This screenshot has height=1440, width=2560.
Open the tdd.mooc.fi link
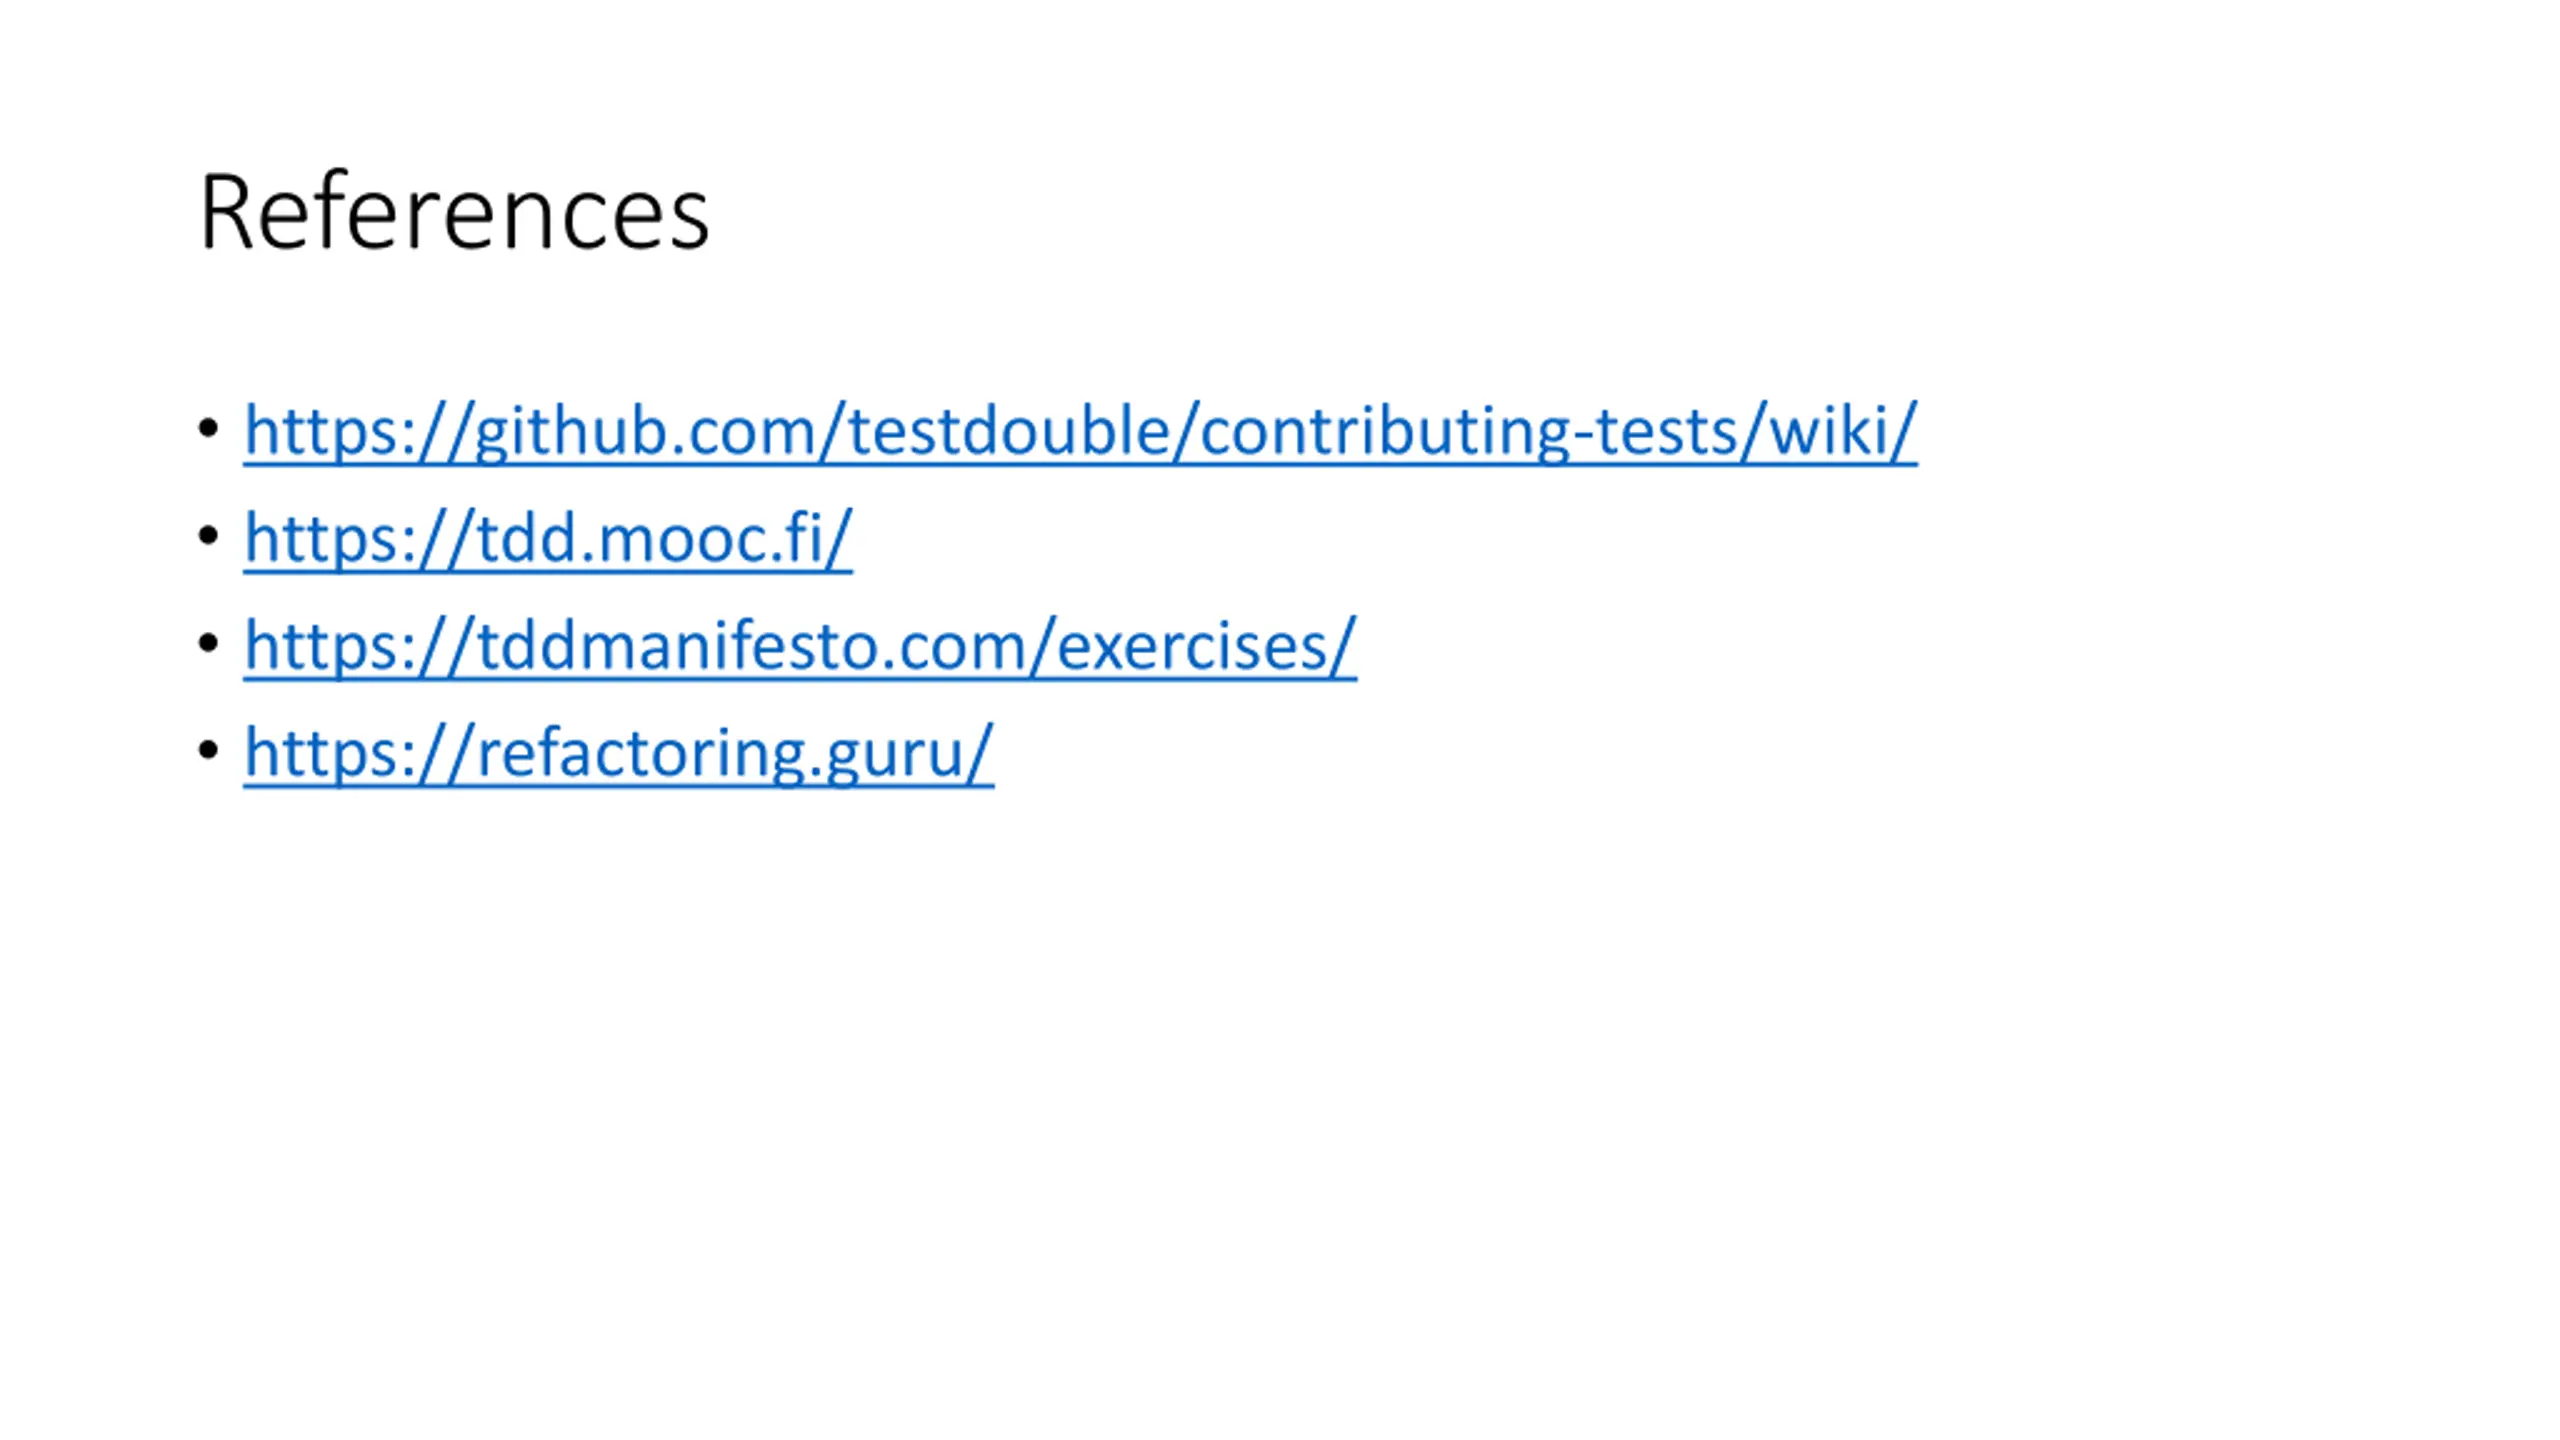tap(548, 539)
